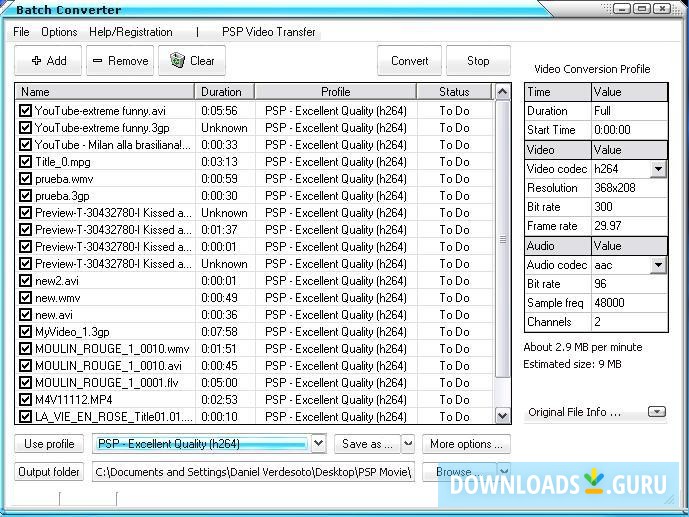Click Profile cell of new.avi row
The width and height of the screenshot is (689, 517).
point(336,315)
